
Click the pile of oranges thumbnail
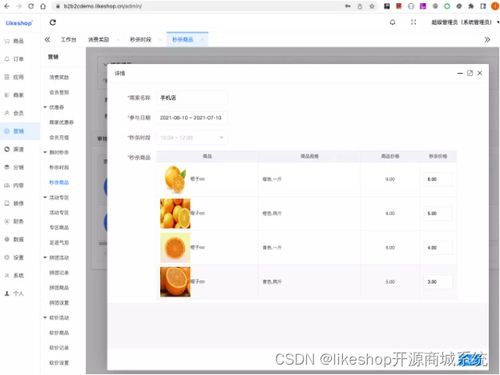(x=175, y=213)
